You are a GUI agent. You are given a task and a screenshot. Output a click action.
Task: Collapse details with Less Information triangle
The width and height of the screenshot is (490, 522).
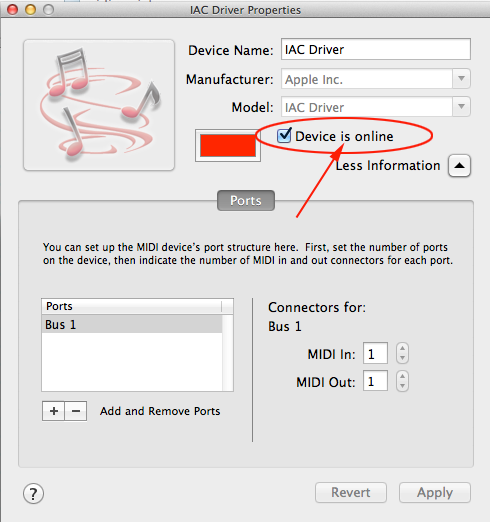[x=459, y=166]
